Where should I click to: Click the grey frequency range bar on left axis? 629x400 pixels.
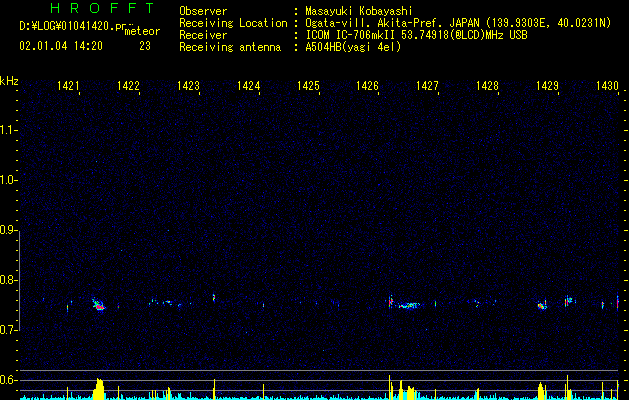pos(19,281)
